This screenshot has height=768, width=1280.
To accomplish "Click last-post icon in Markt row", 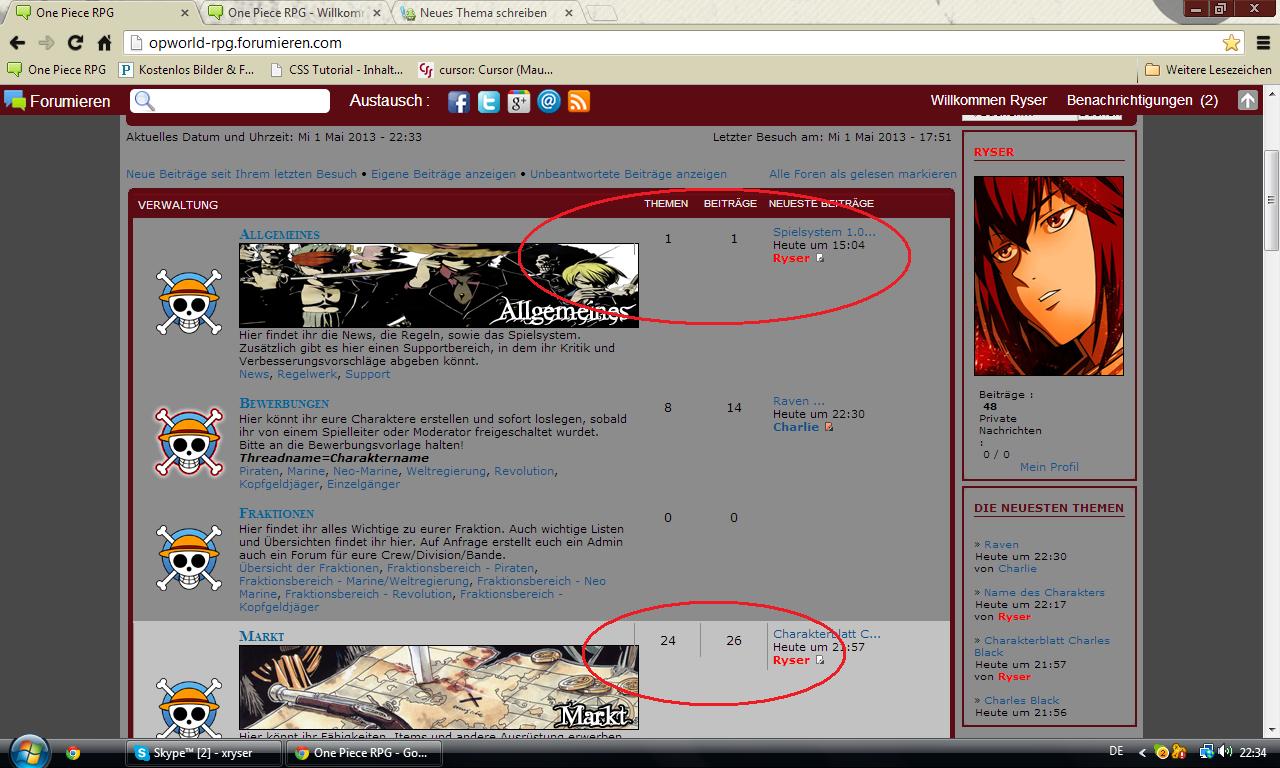I will [x=820, y=660].
